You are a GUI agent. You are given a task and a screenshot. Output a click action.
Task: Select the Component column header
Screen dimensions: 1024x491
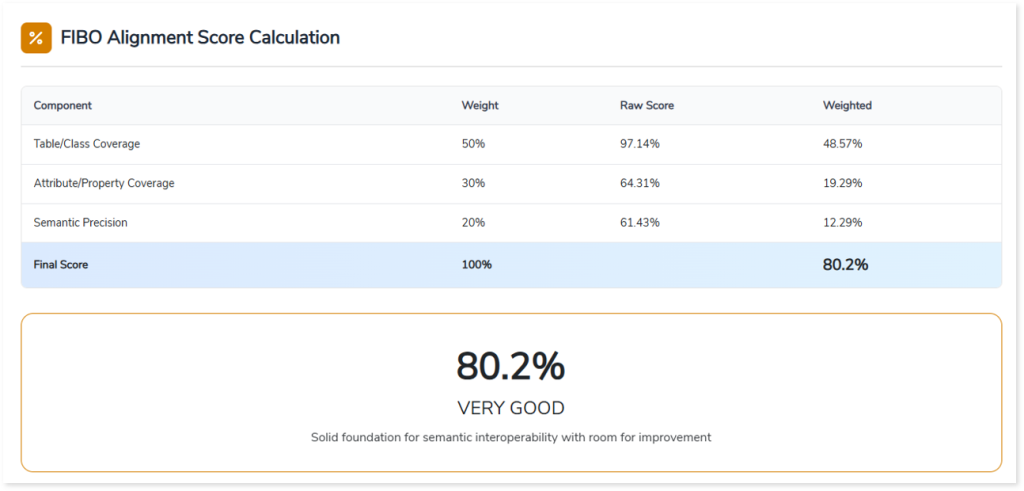pos(62,105)
